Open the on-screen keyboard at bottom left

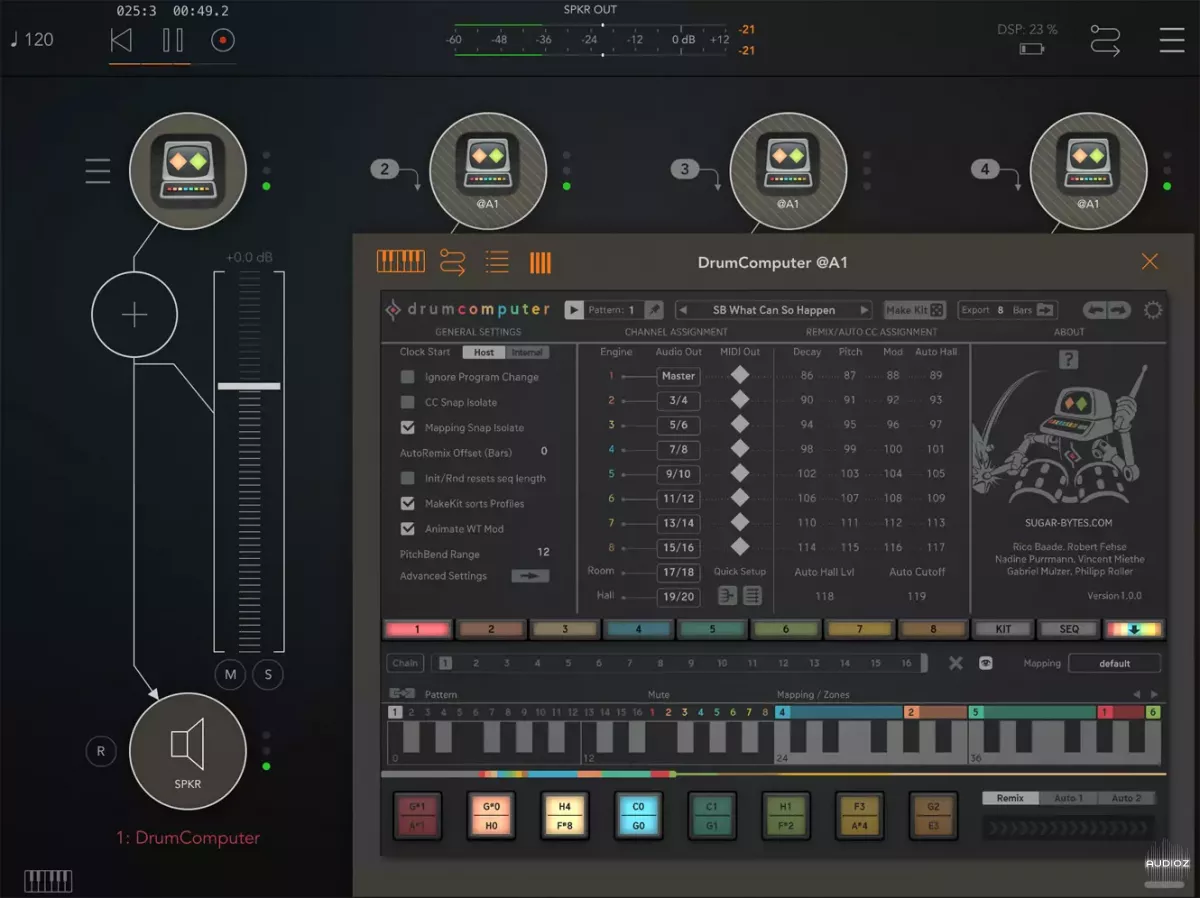(x=48, y=881)
